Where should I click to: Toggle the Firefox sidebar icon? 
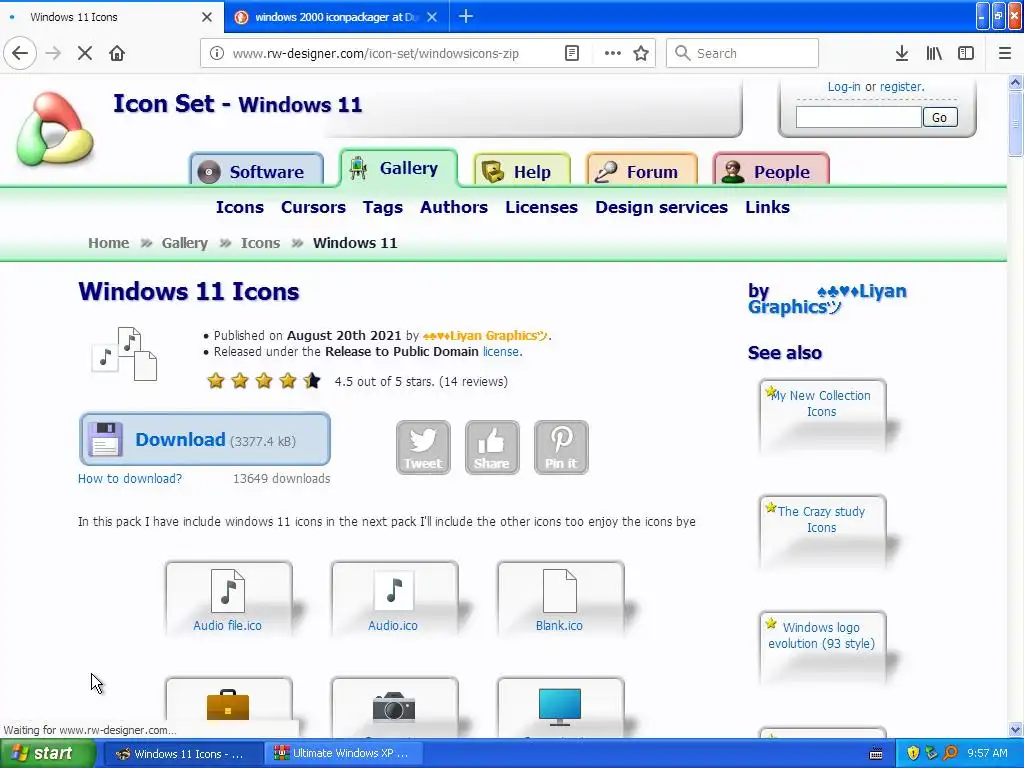coord(966,53)
